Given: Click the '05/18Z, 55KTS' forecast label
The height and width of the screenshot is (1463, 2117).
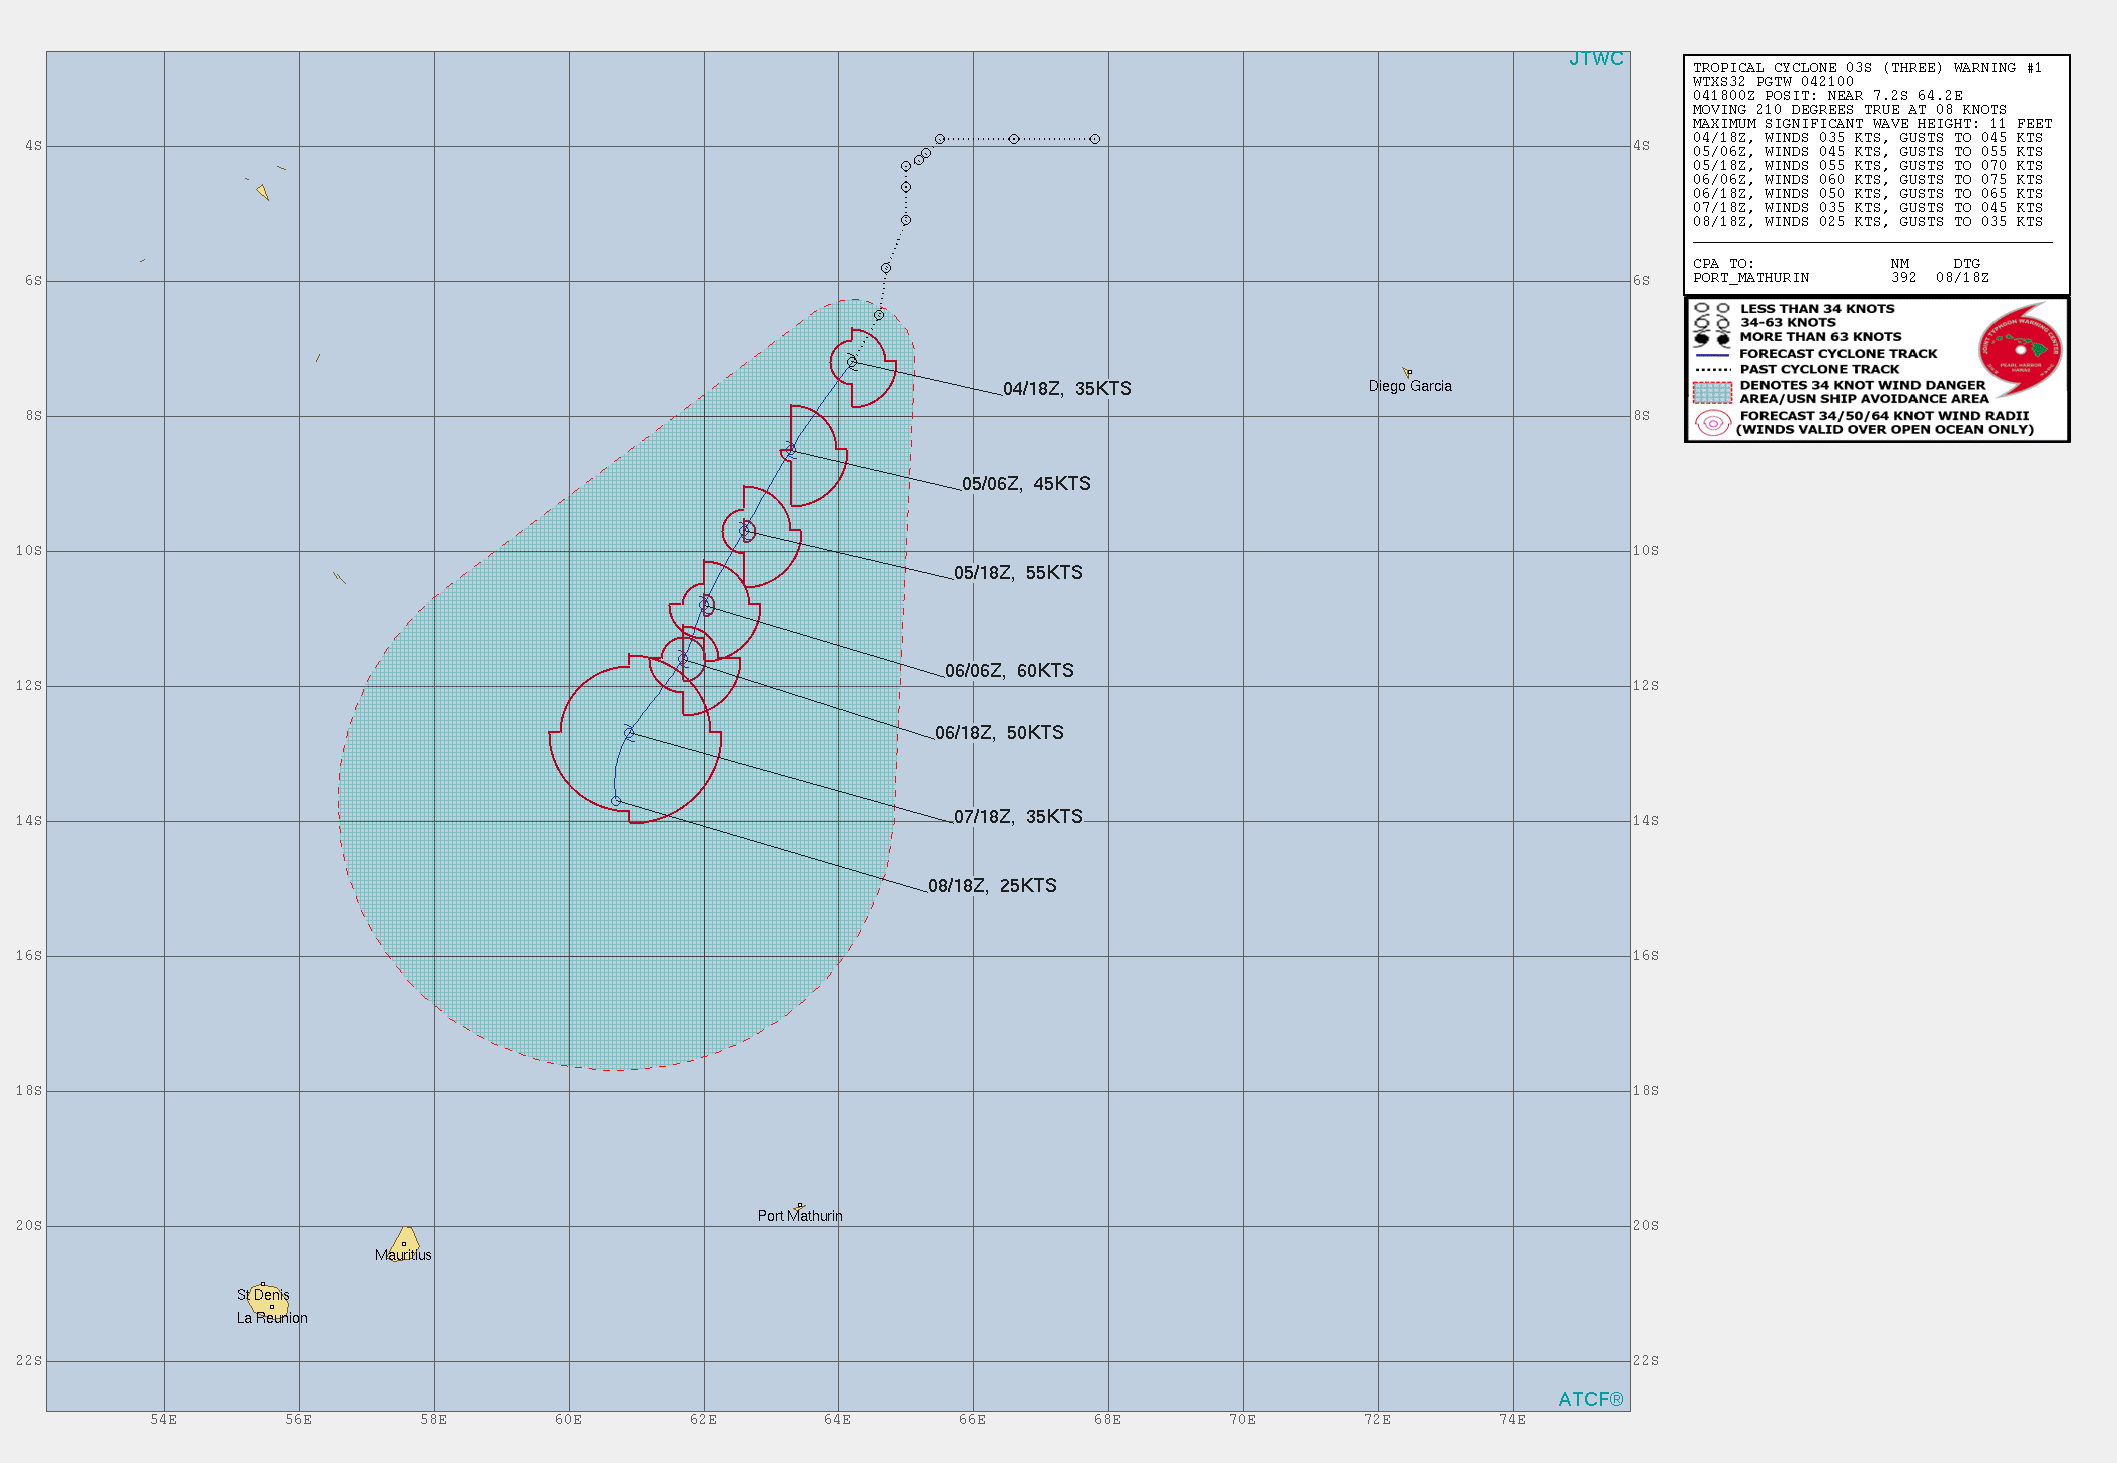Looking at the screenshot, I should coord(1019,573).
